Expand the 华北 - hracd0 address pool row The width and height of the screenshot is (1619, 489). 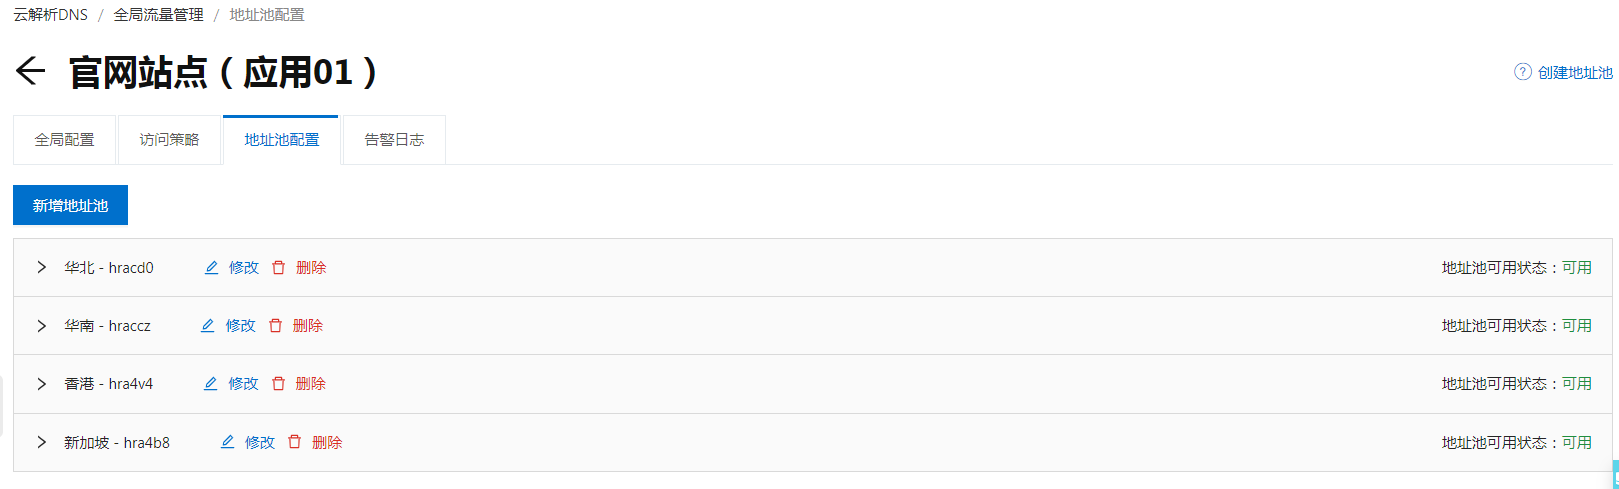tap(41, 268)
